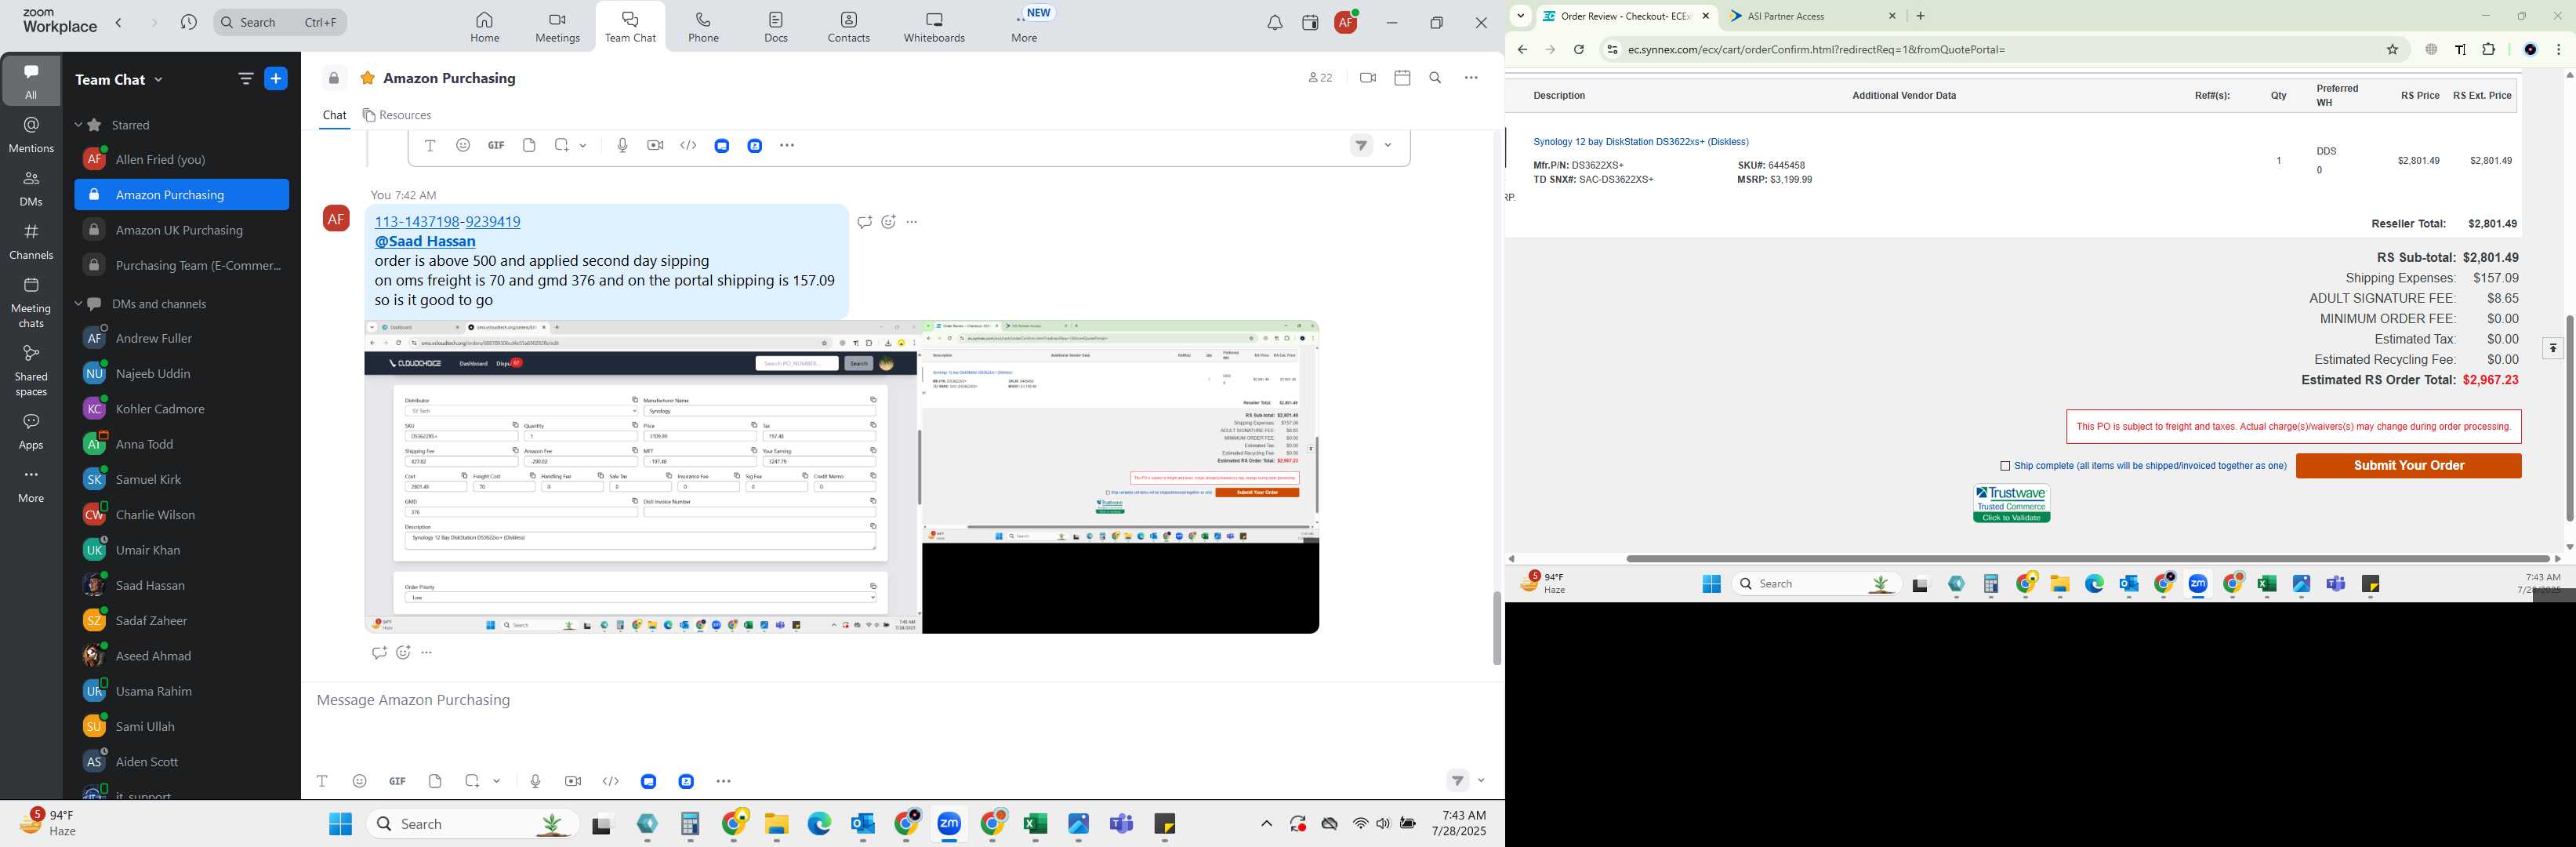Click the Zoom search box
The image size is (2576, 847).
pos(280,22)
